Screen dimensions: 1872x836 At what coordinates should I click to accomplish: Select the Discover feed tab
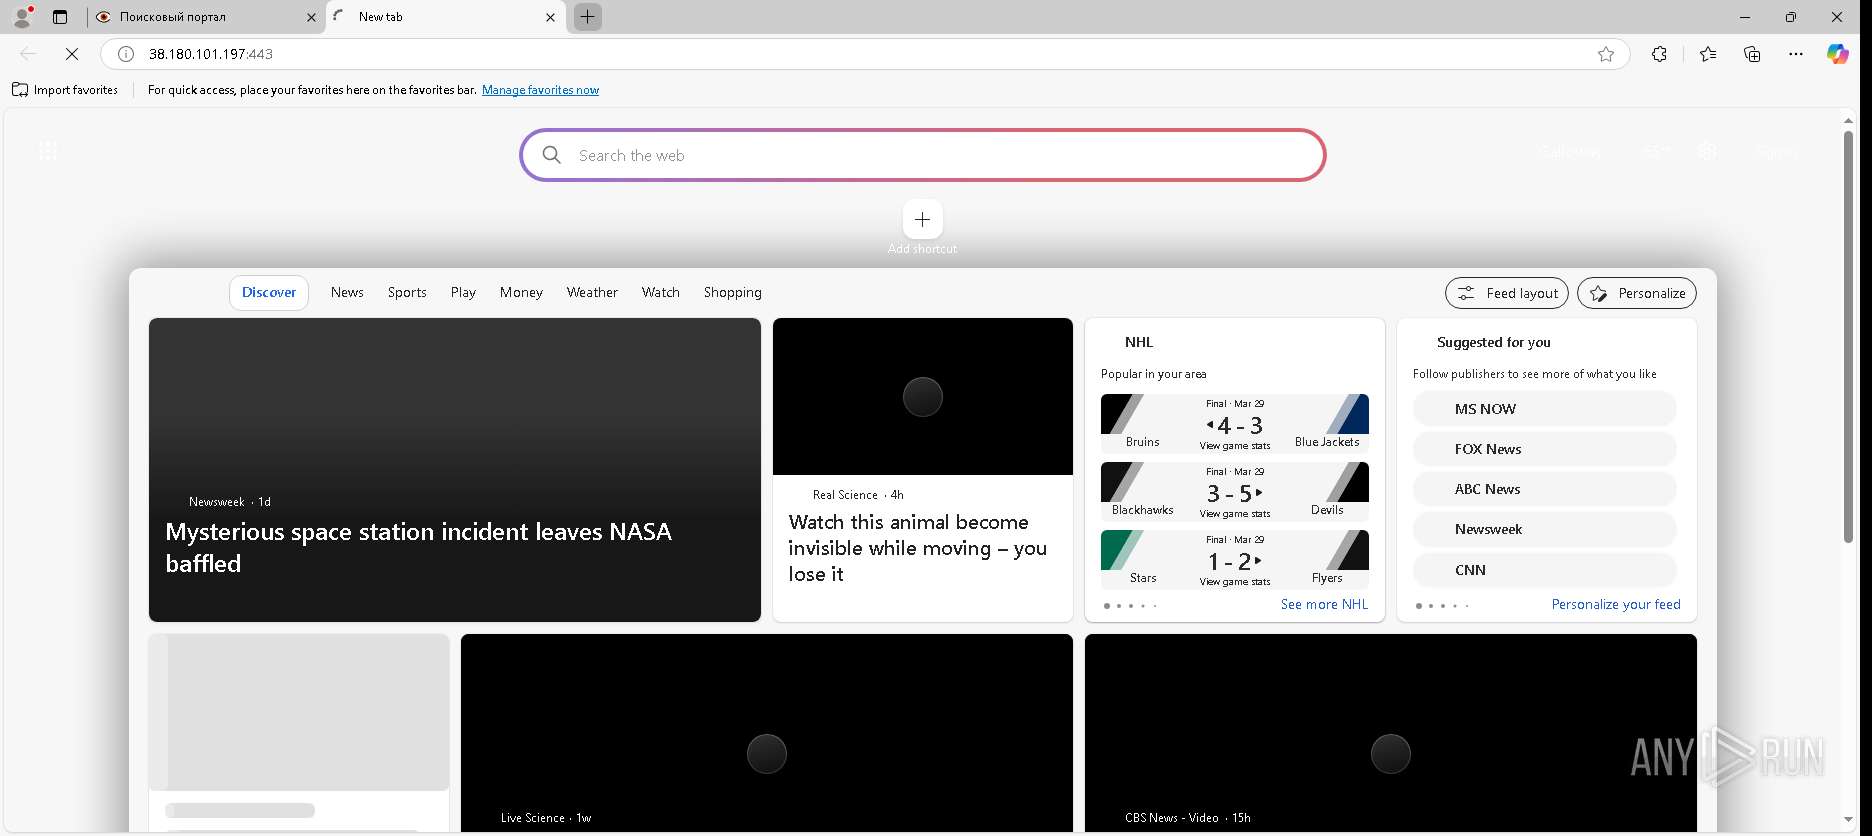[269, 293]
